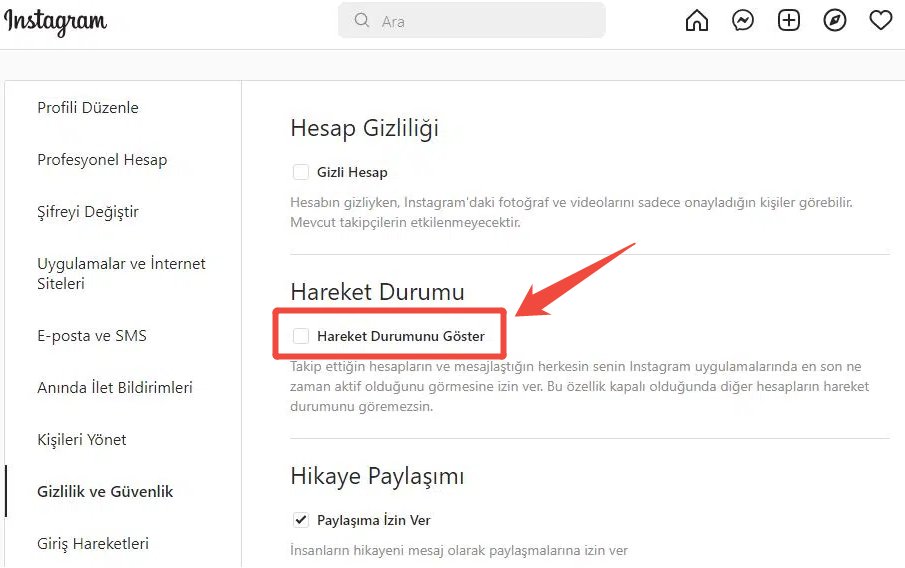Enable the Gizli Hesap checkbox
The width and height of the screenshot is (905, 568).
[301, 172]
